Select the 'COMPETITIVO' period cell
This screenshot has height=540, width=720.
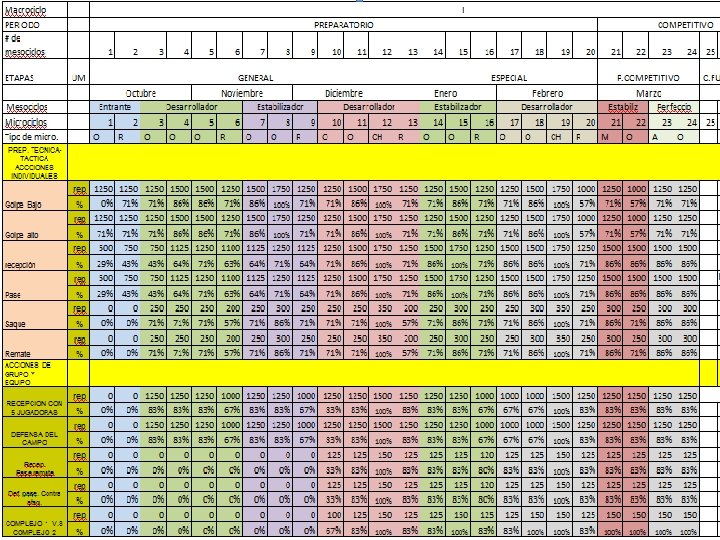[x=658, y=25]
